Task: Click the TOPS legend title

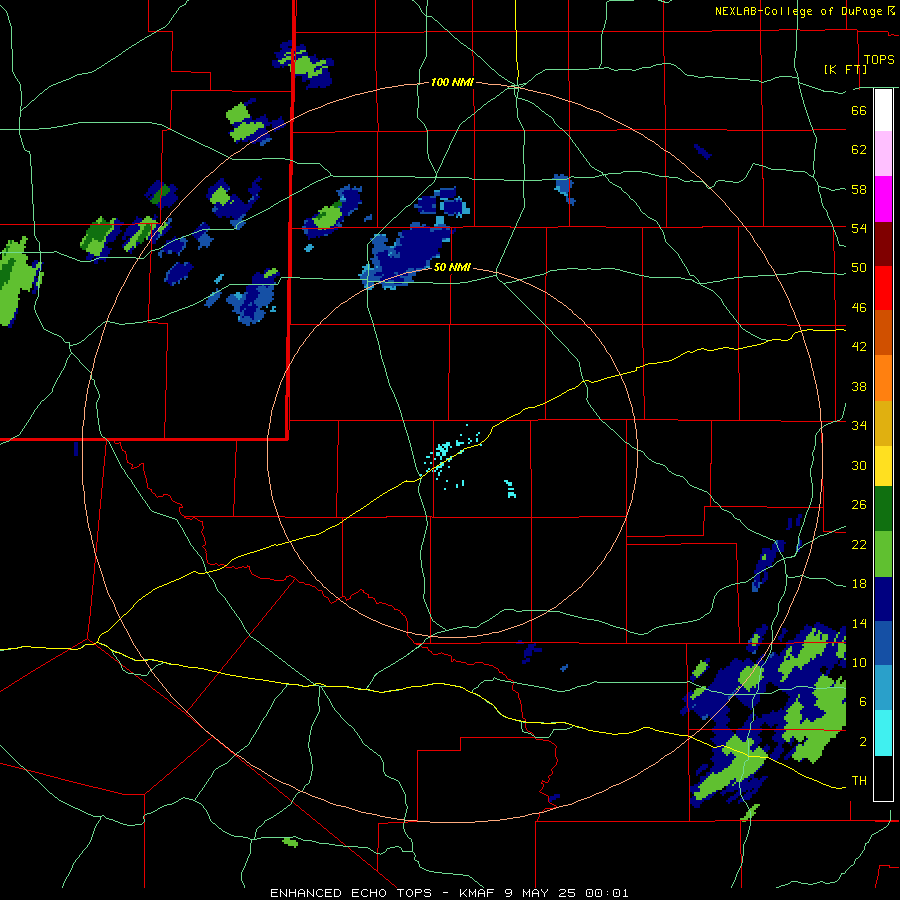Action: pyautogui.click(x=879, y=59)
